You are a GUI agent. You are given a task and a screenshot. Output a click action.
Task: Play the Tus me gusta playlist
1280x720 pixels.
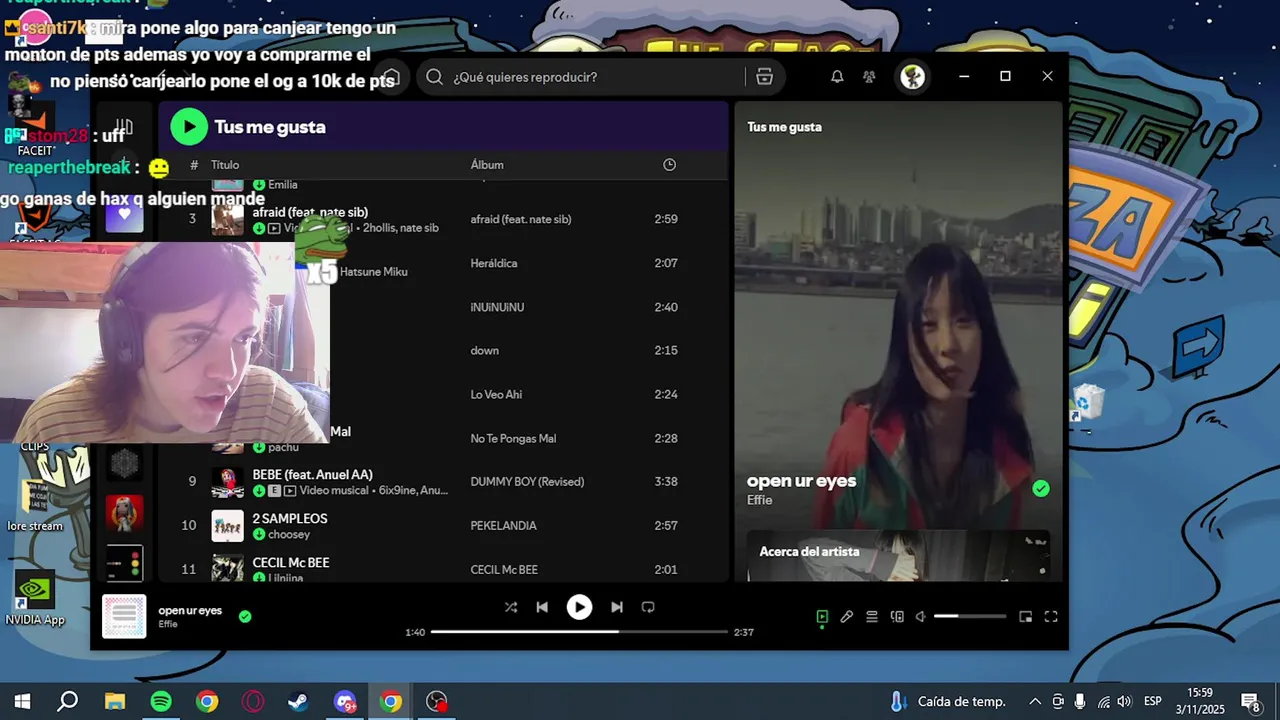(189, 127)
